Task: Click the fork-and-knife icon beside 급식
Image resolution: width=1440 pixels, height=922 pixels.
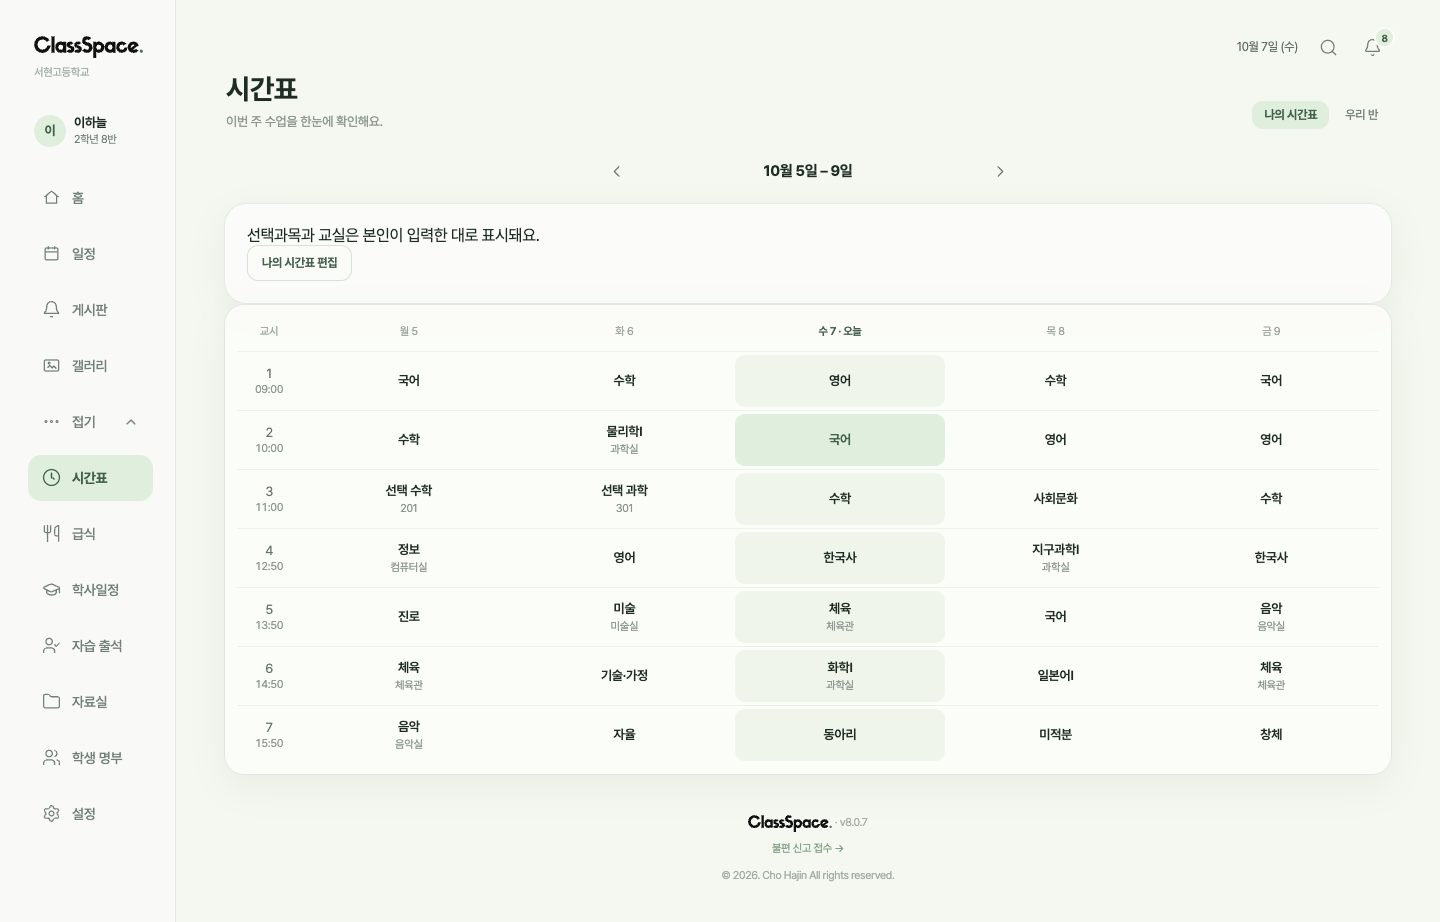Action: coord(51,533)
